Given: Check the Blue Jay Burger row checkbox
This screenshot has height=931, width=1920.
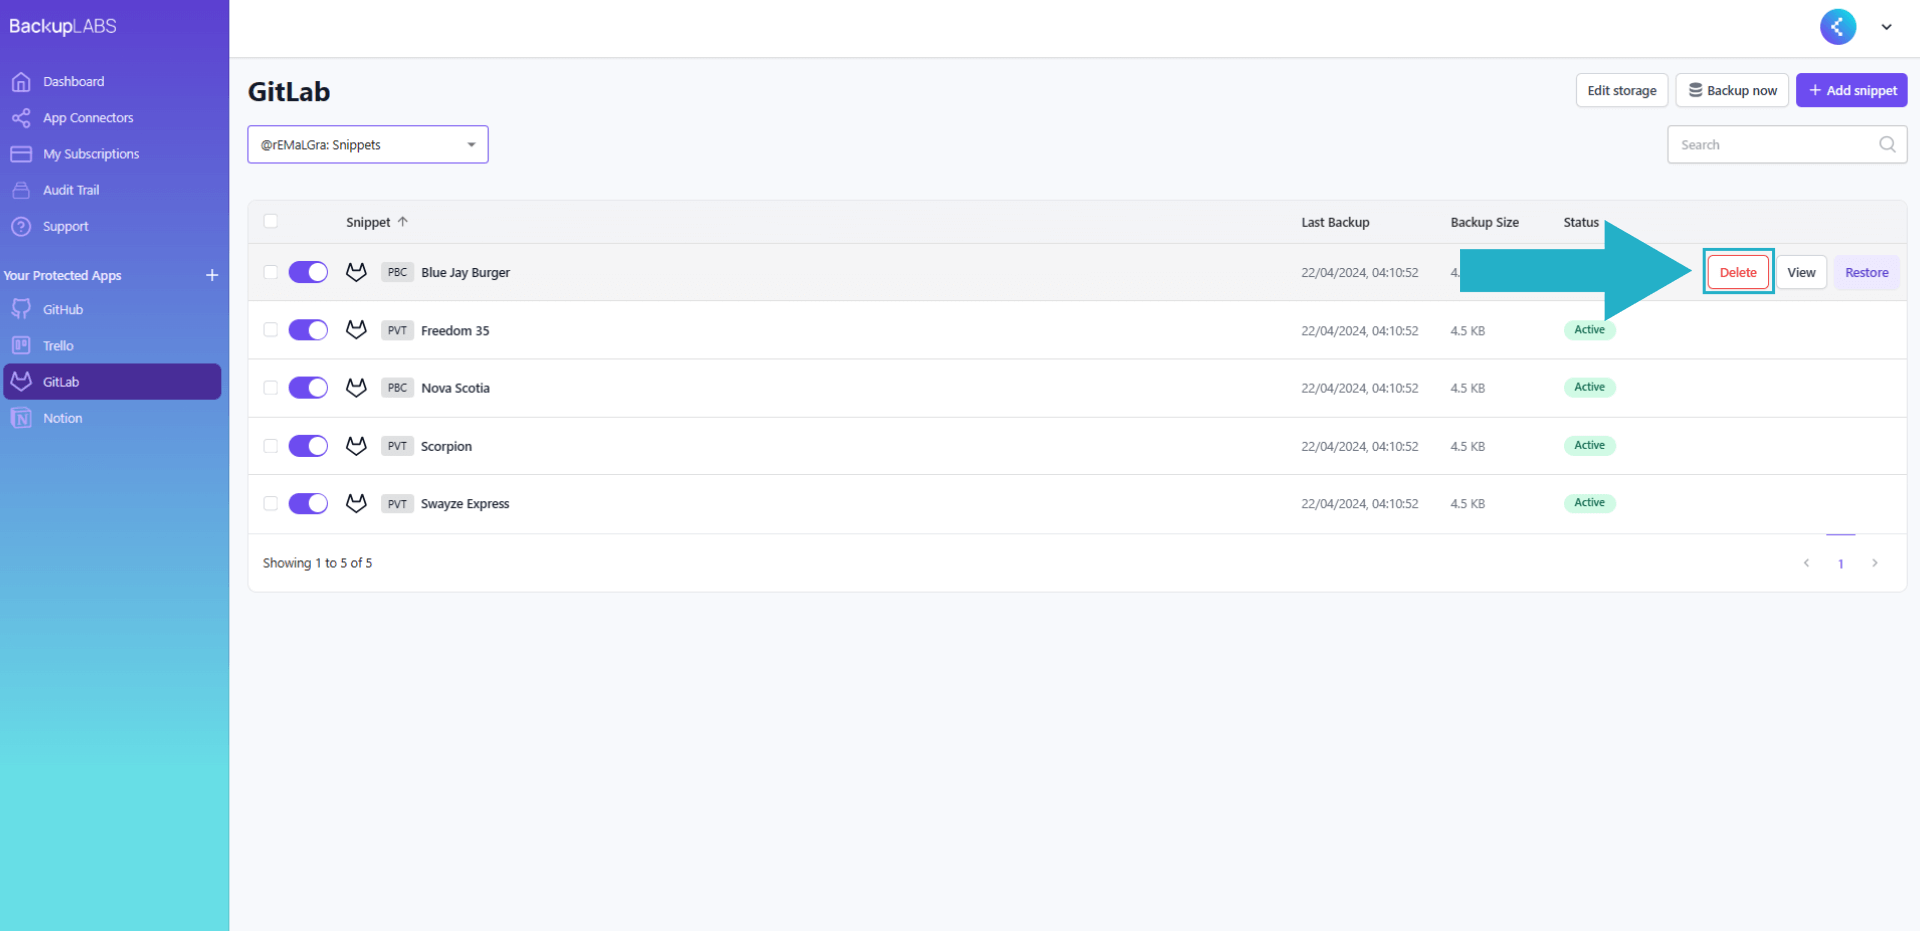Looking at the screenshot, I should pyautogui.click(x=270, y=272).
